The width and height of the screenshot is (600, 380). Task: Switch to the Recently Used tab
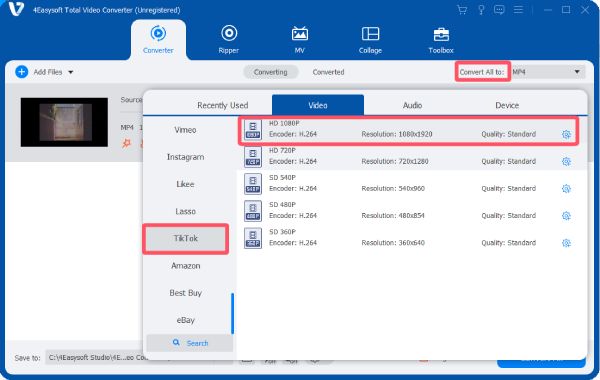pos(223,105)
